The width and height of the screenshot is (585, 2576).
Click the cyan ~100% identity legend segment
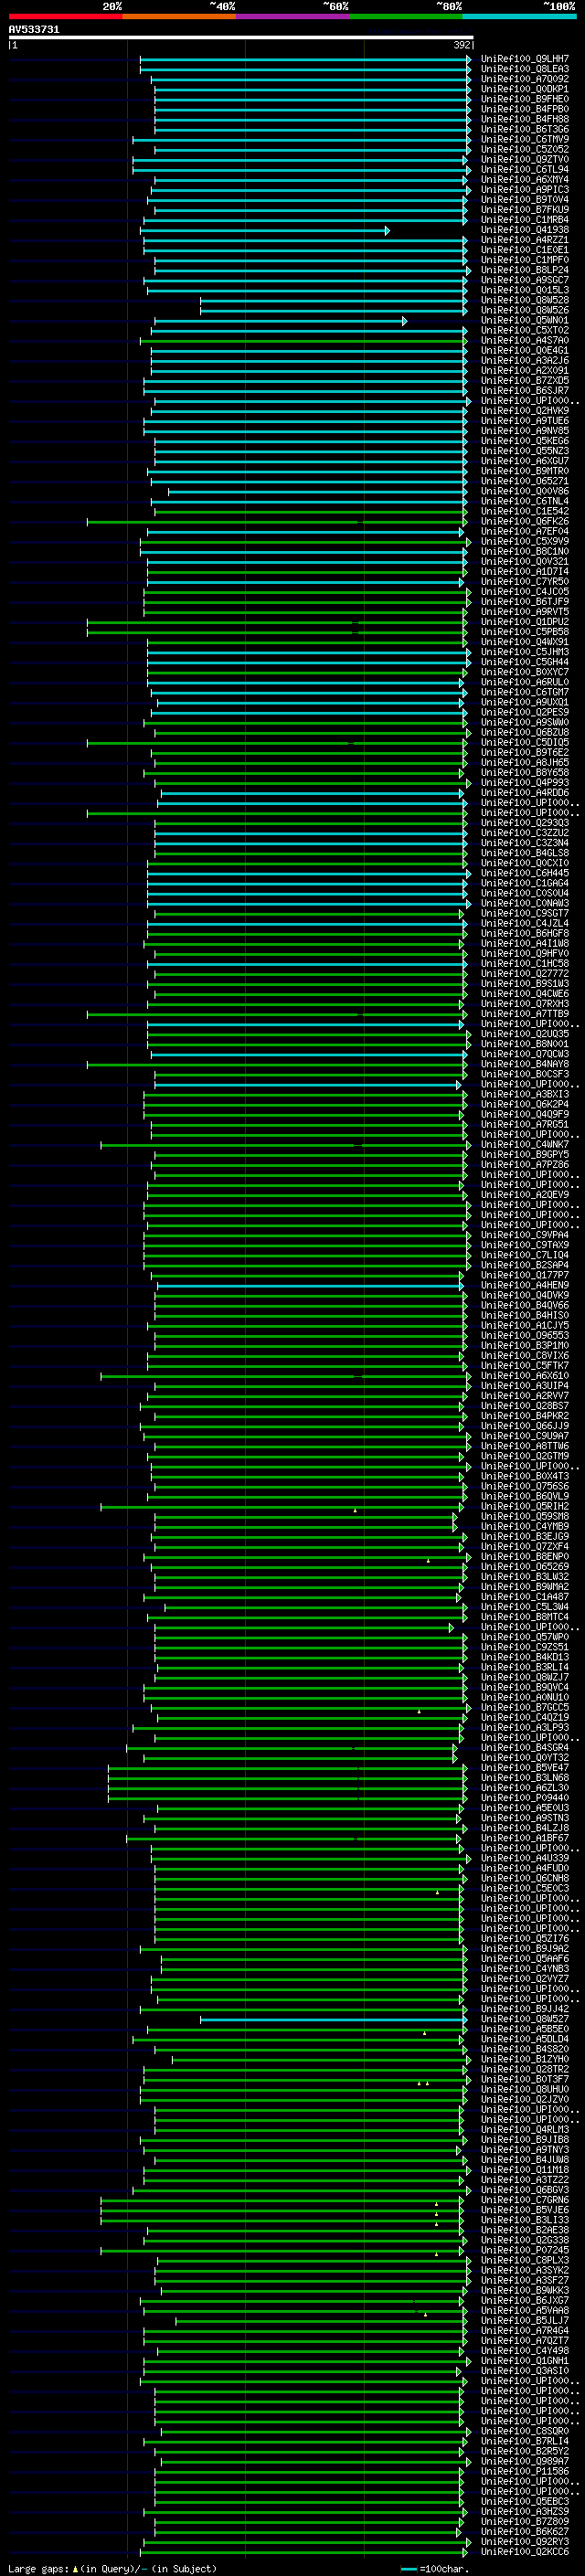(519, 16)
